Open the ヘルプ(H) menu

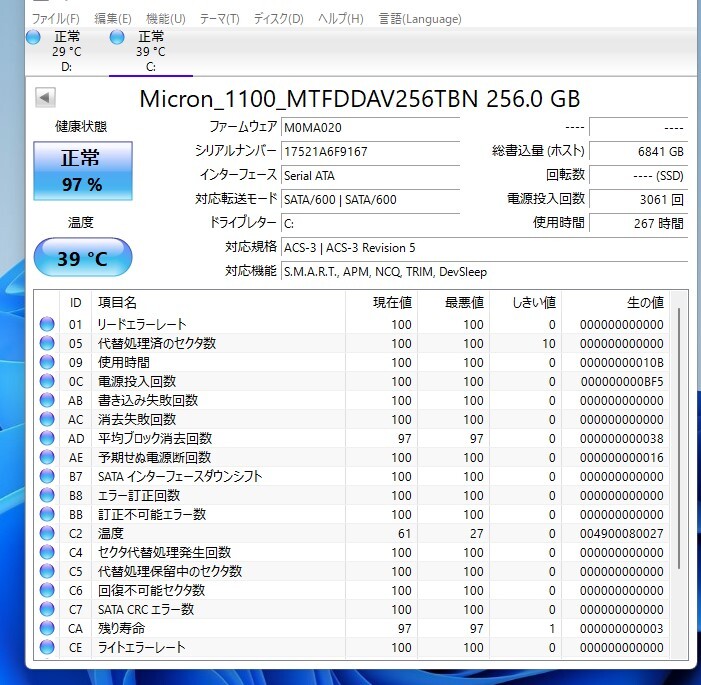coord(341,19)
